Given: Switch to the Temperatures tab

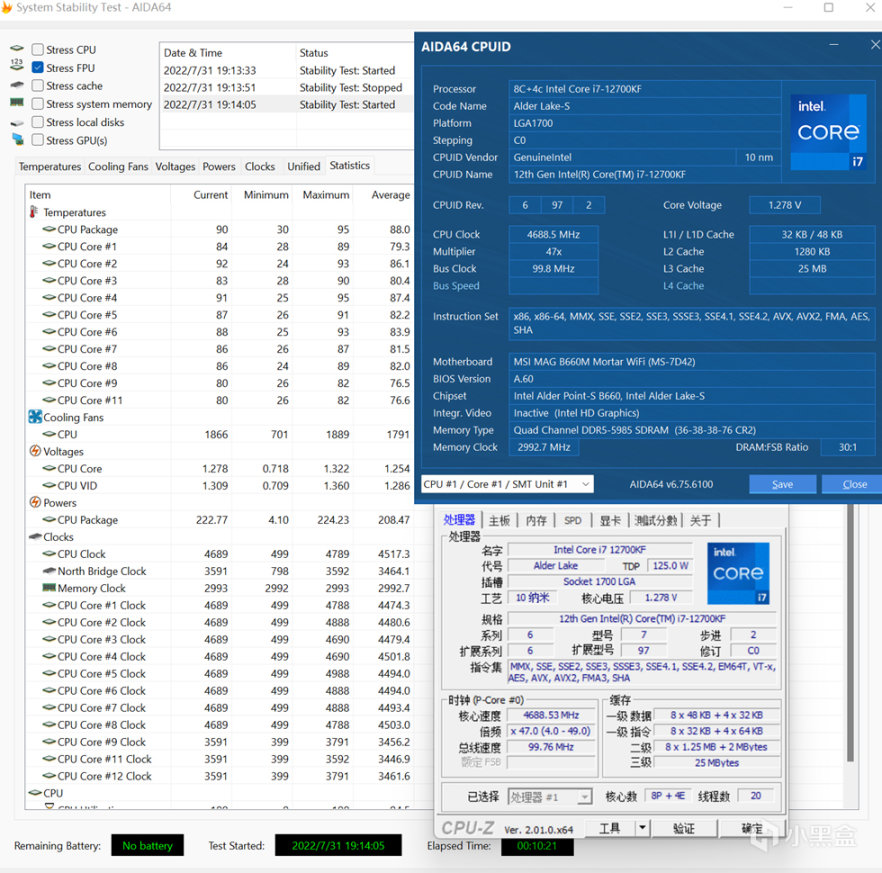Looking at the screenshot, I should (x=50, y=167).
